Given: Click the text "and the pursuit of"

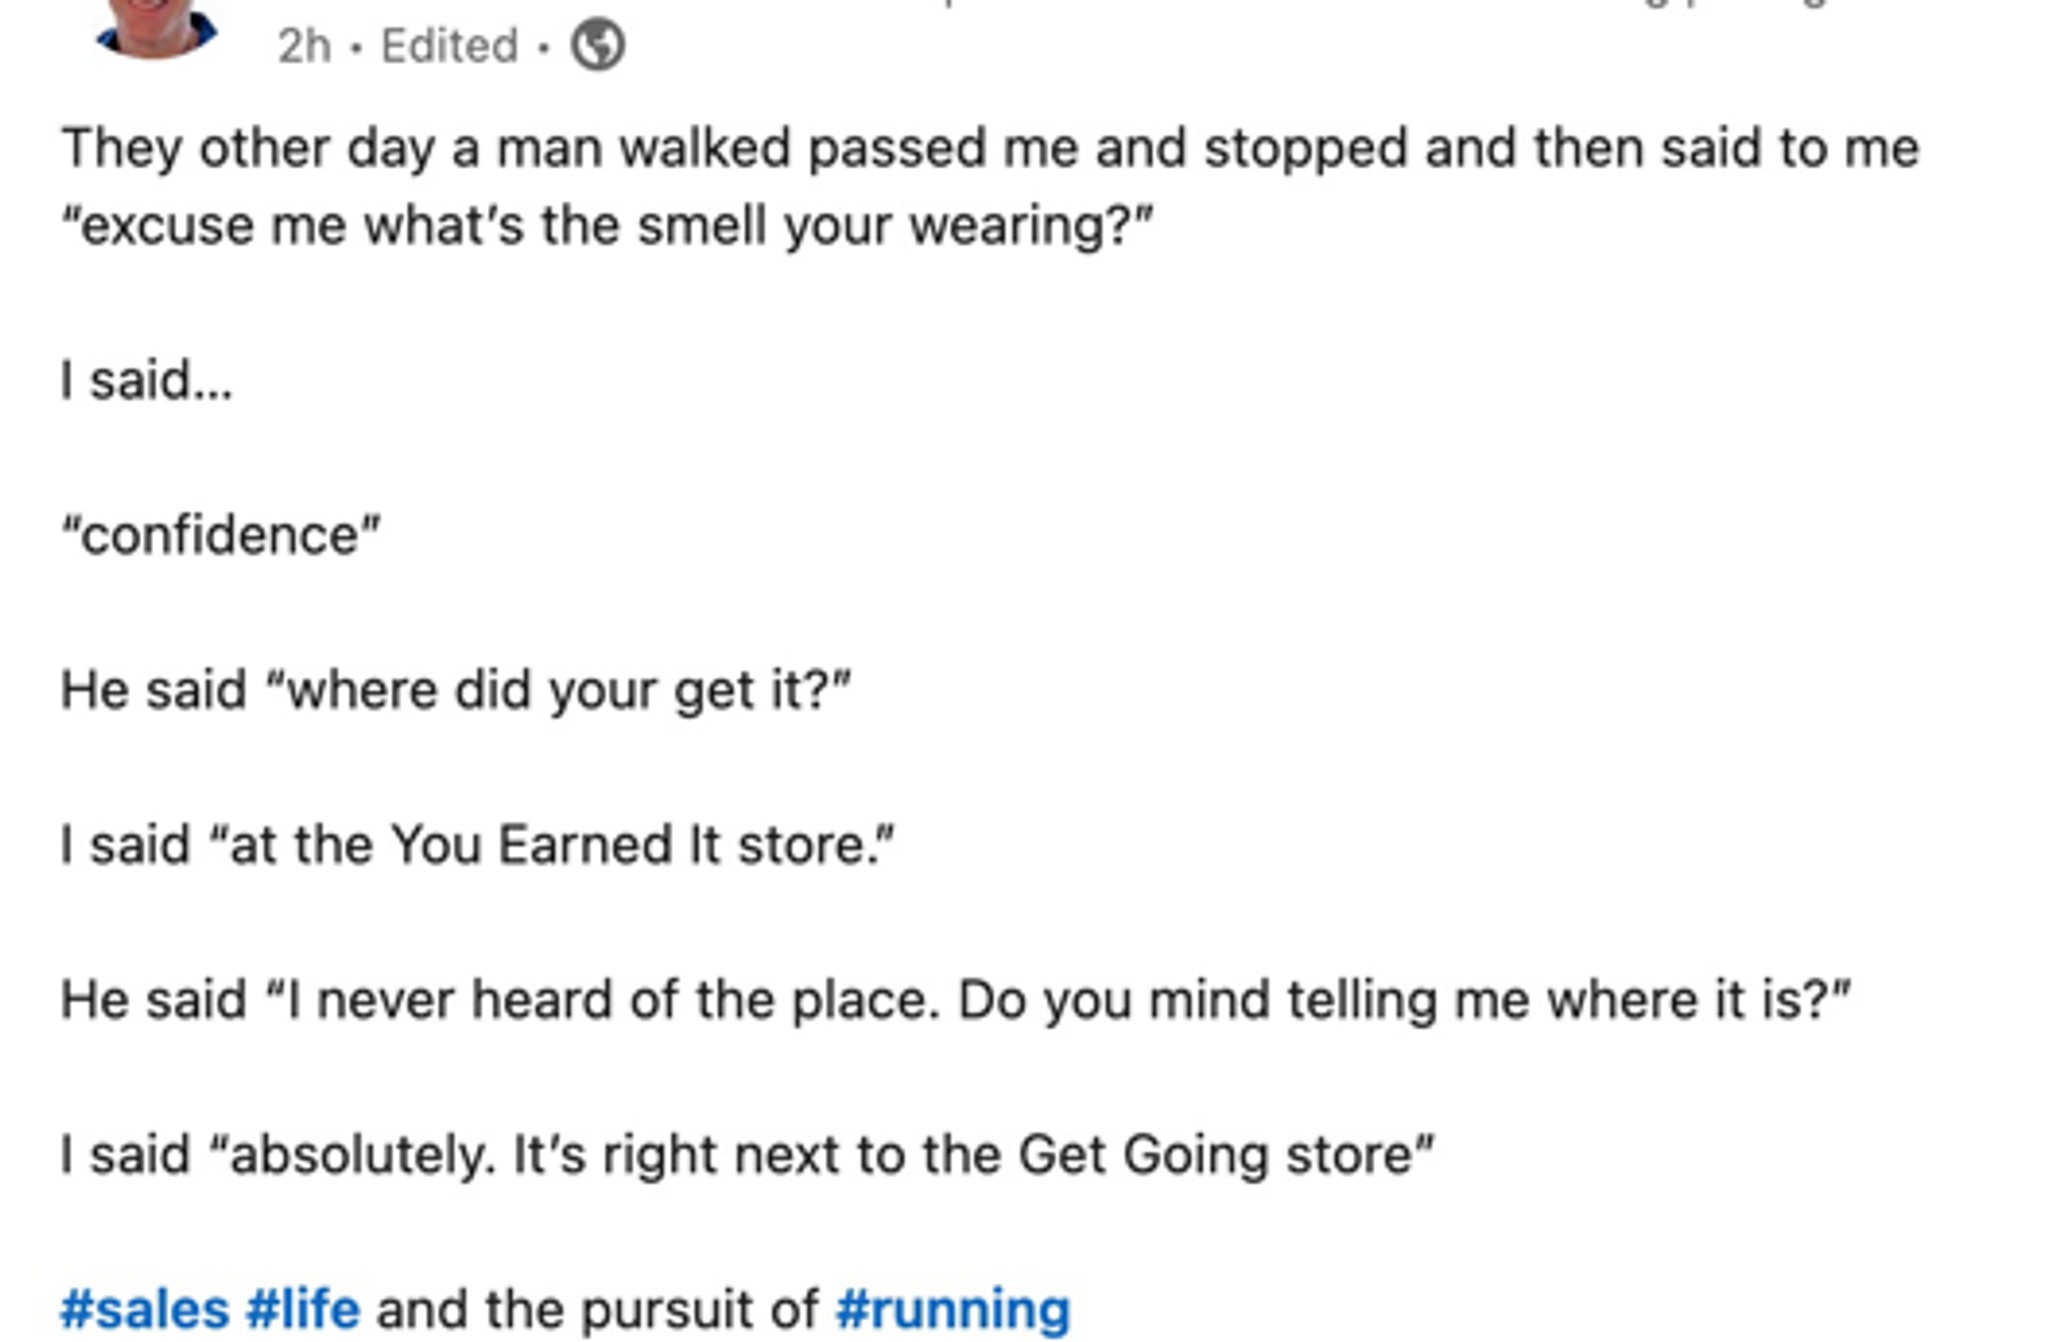Looking at the screenshot, I should click(598, 1309).
